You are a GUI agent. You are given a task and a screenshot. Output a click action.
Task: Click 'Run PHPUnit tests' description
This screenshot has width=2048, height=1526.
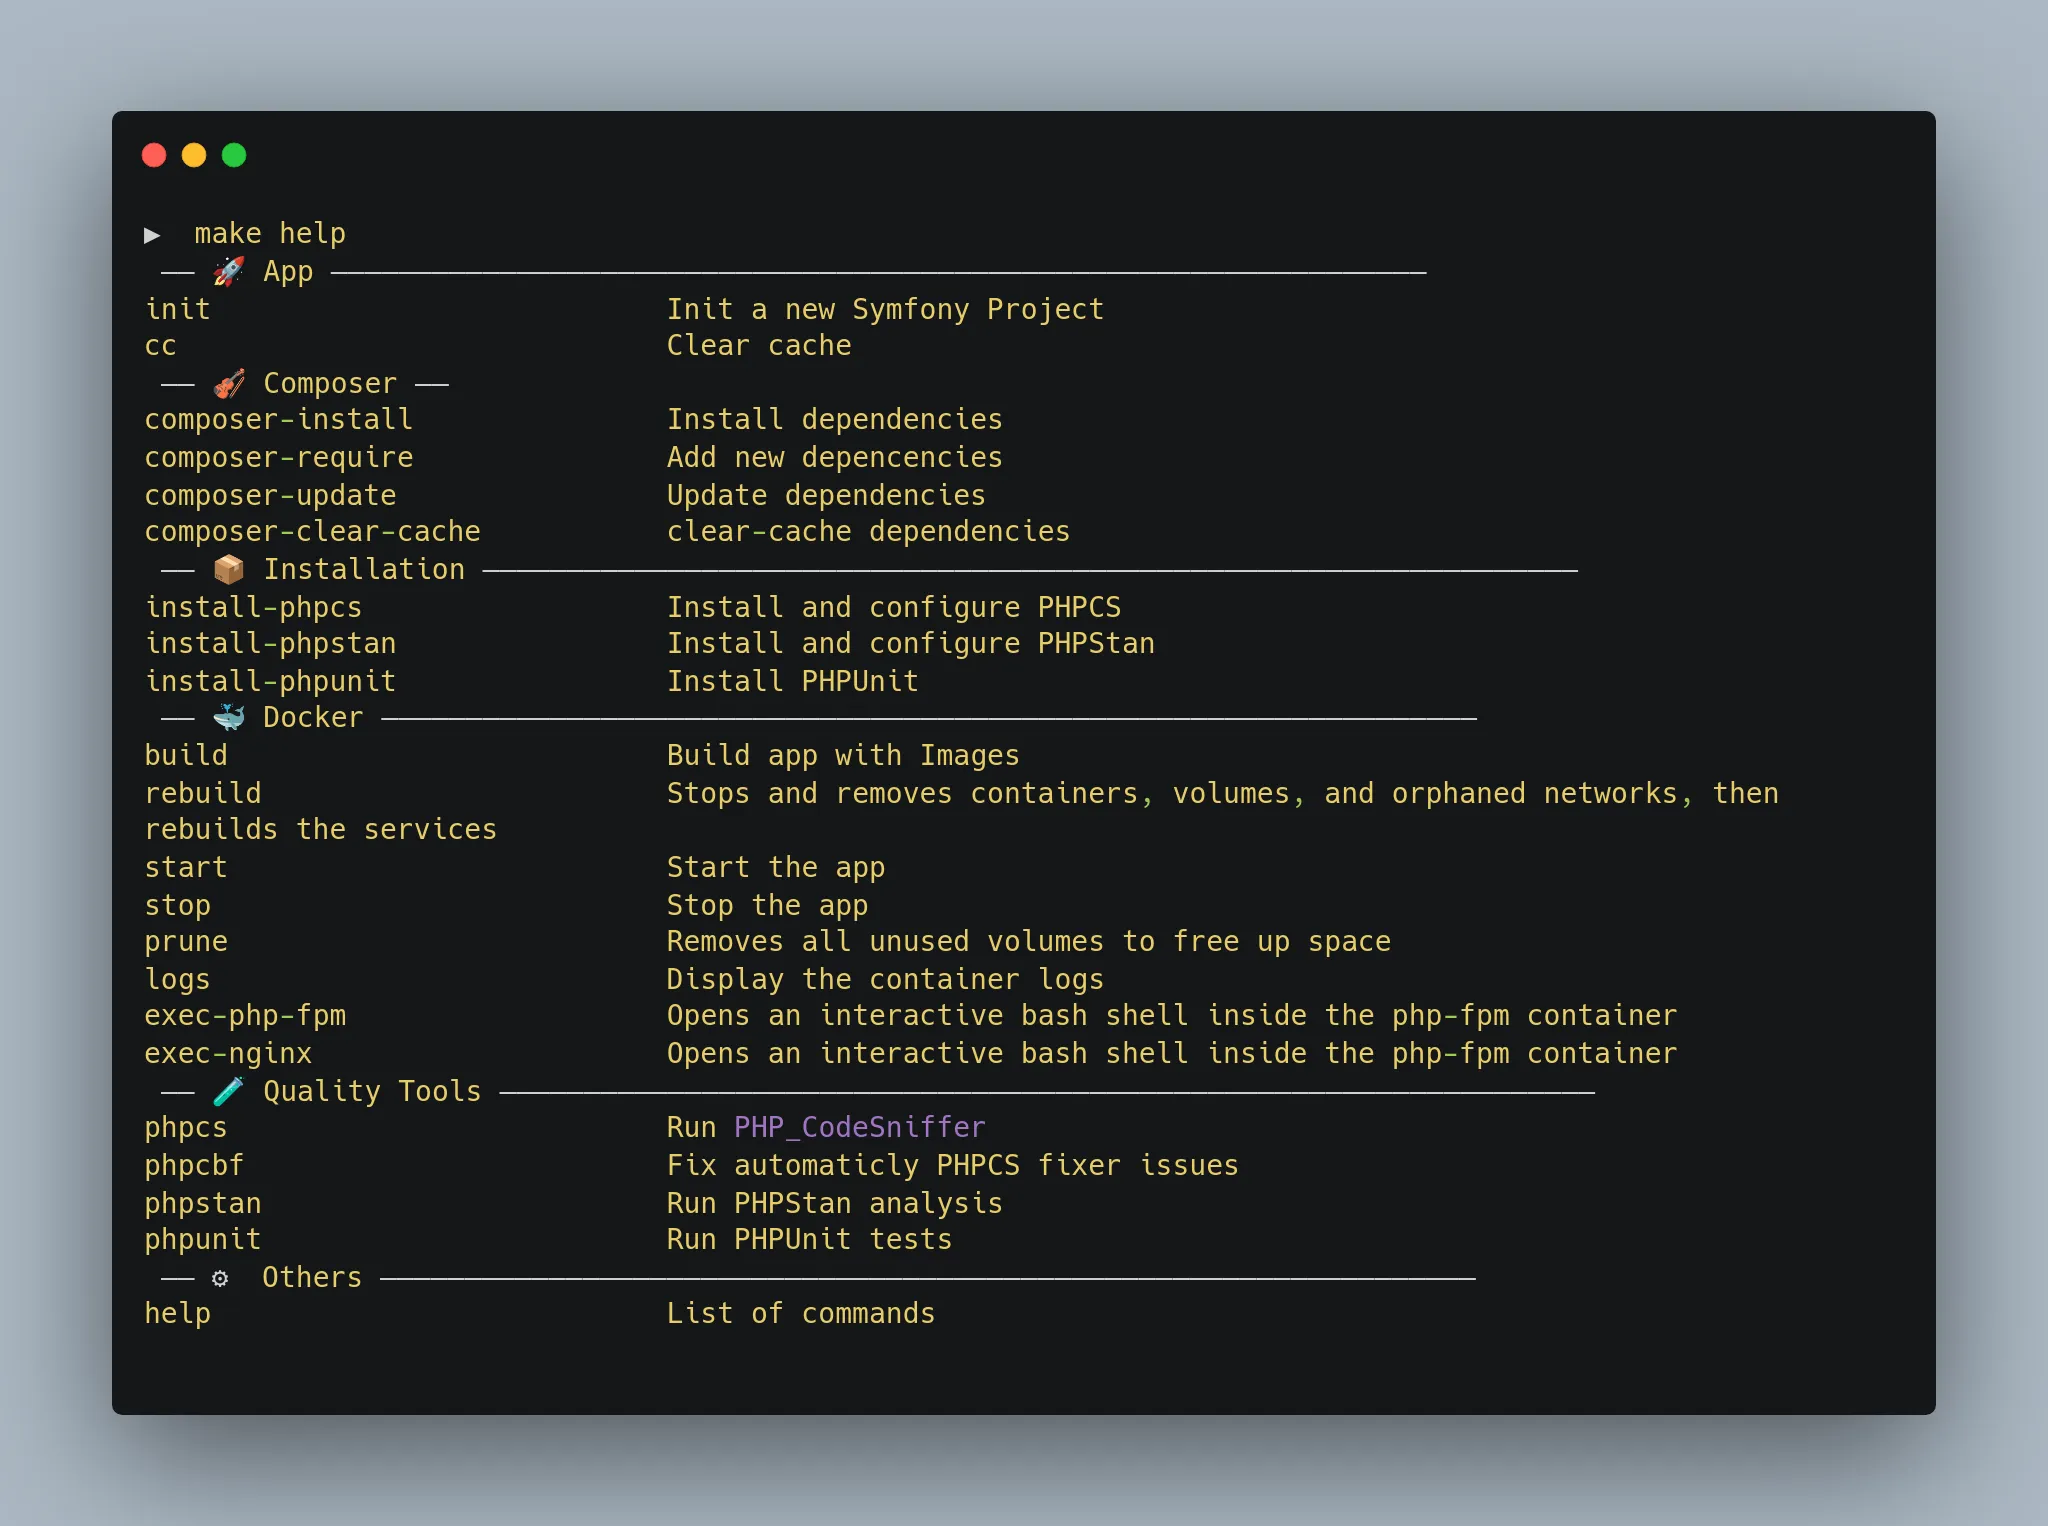coord(810,1239)
